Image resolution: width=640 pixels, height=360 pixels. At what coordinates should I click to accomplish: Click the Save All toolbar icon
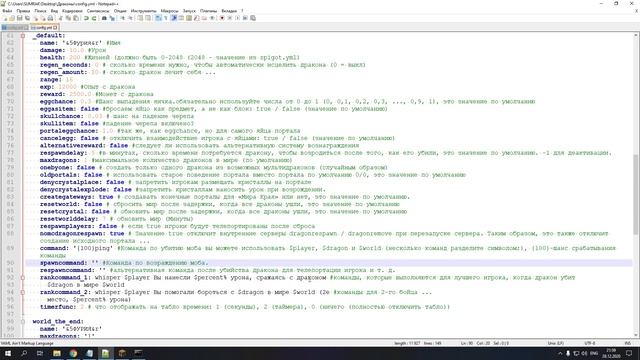27,18
